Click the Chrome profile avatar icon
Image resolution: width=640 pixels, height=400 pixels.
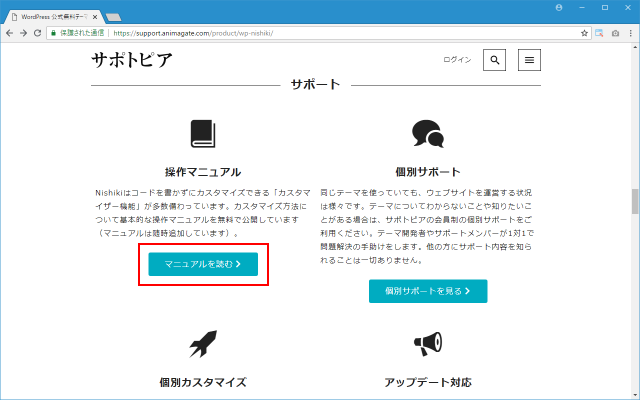[559, 7]
